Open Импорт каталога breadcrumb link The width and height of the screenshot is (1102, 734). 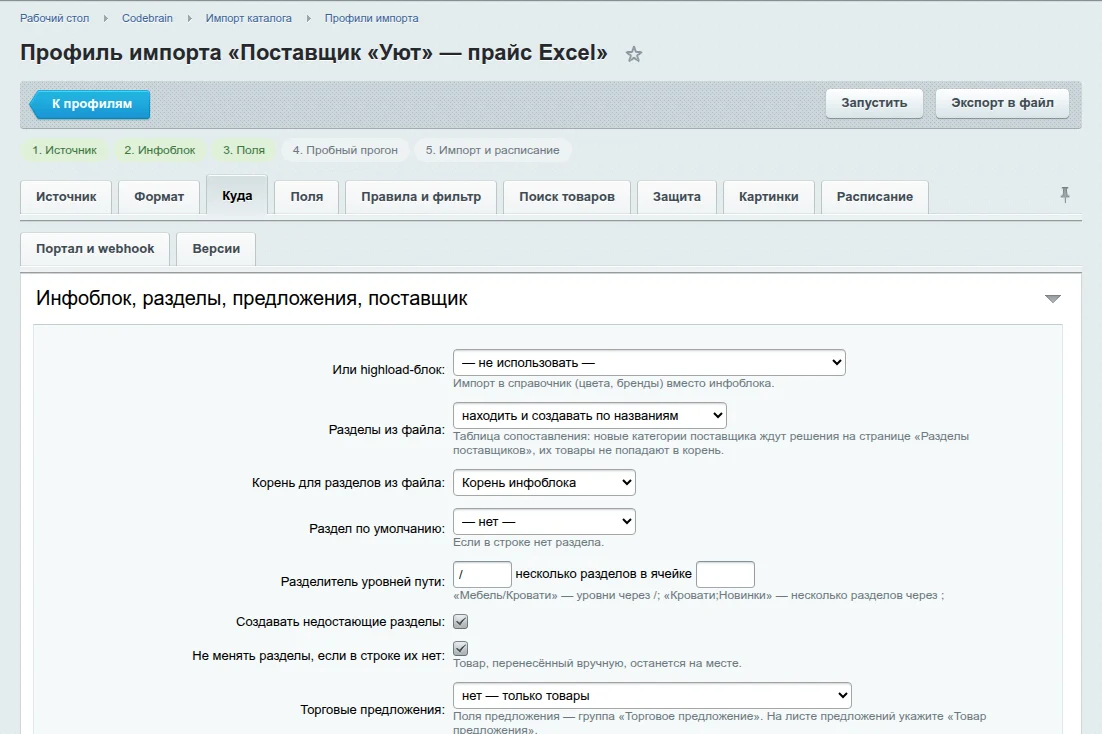coord(248,18)
